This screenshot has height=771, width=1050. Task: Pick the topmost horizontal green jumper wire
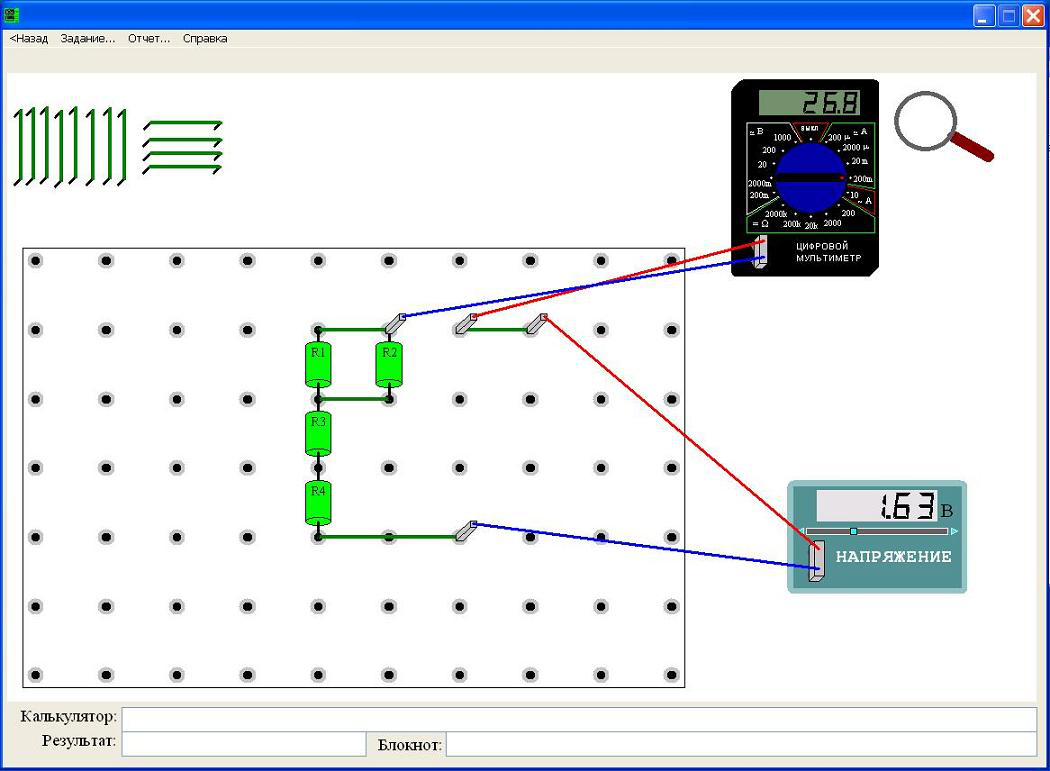click(182, 125)
